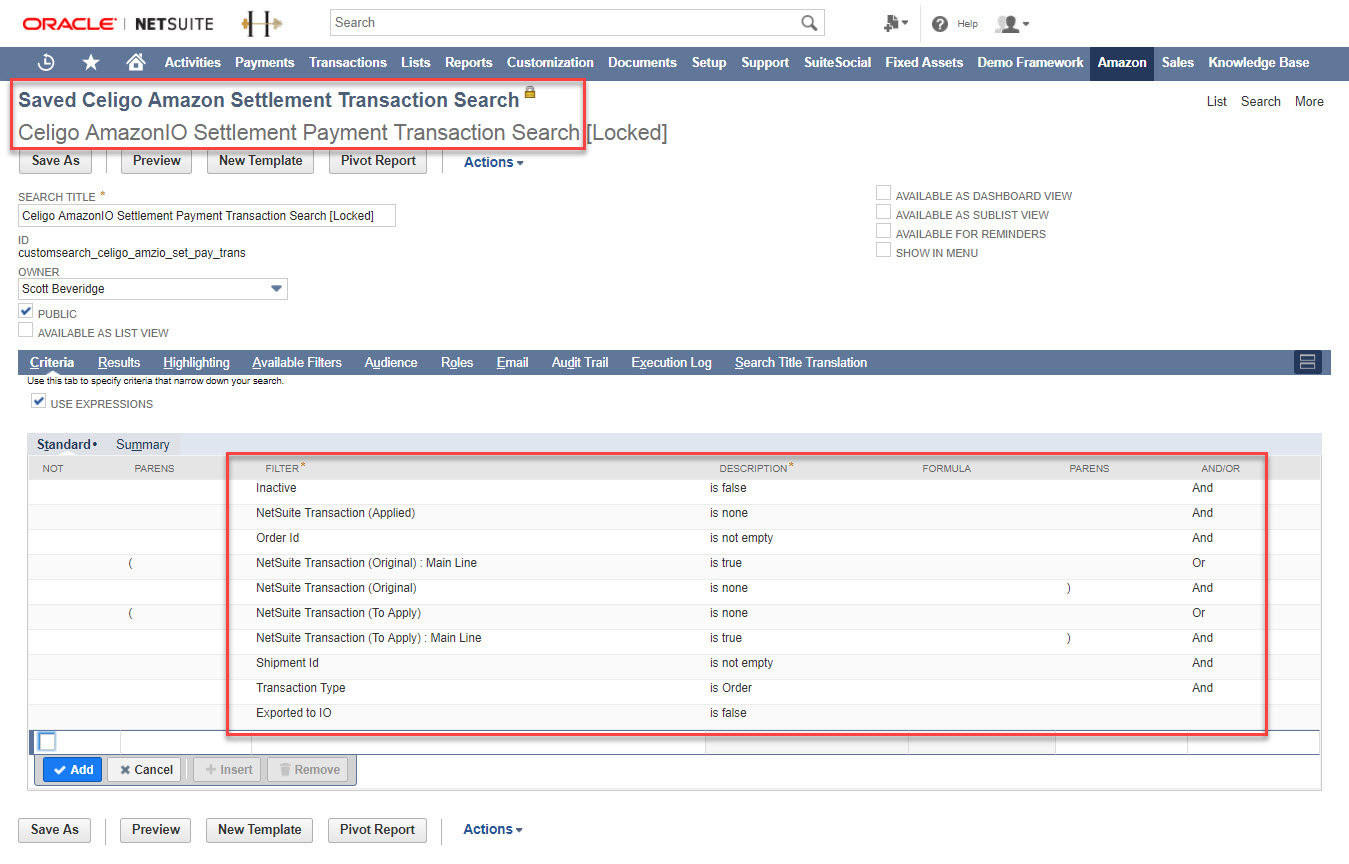The image size is (1349, 864).
Task: Open the Demo Framework menu
Action: [x=1030, y=62]
